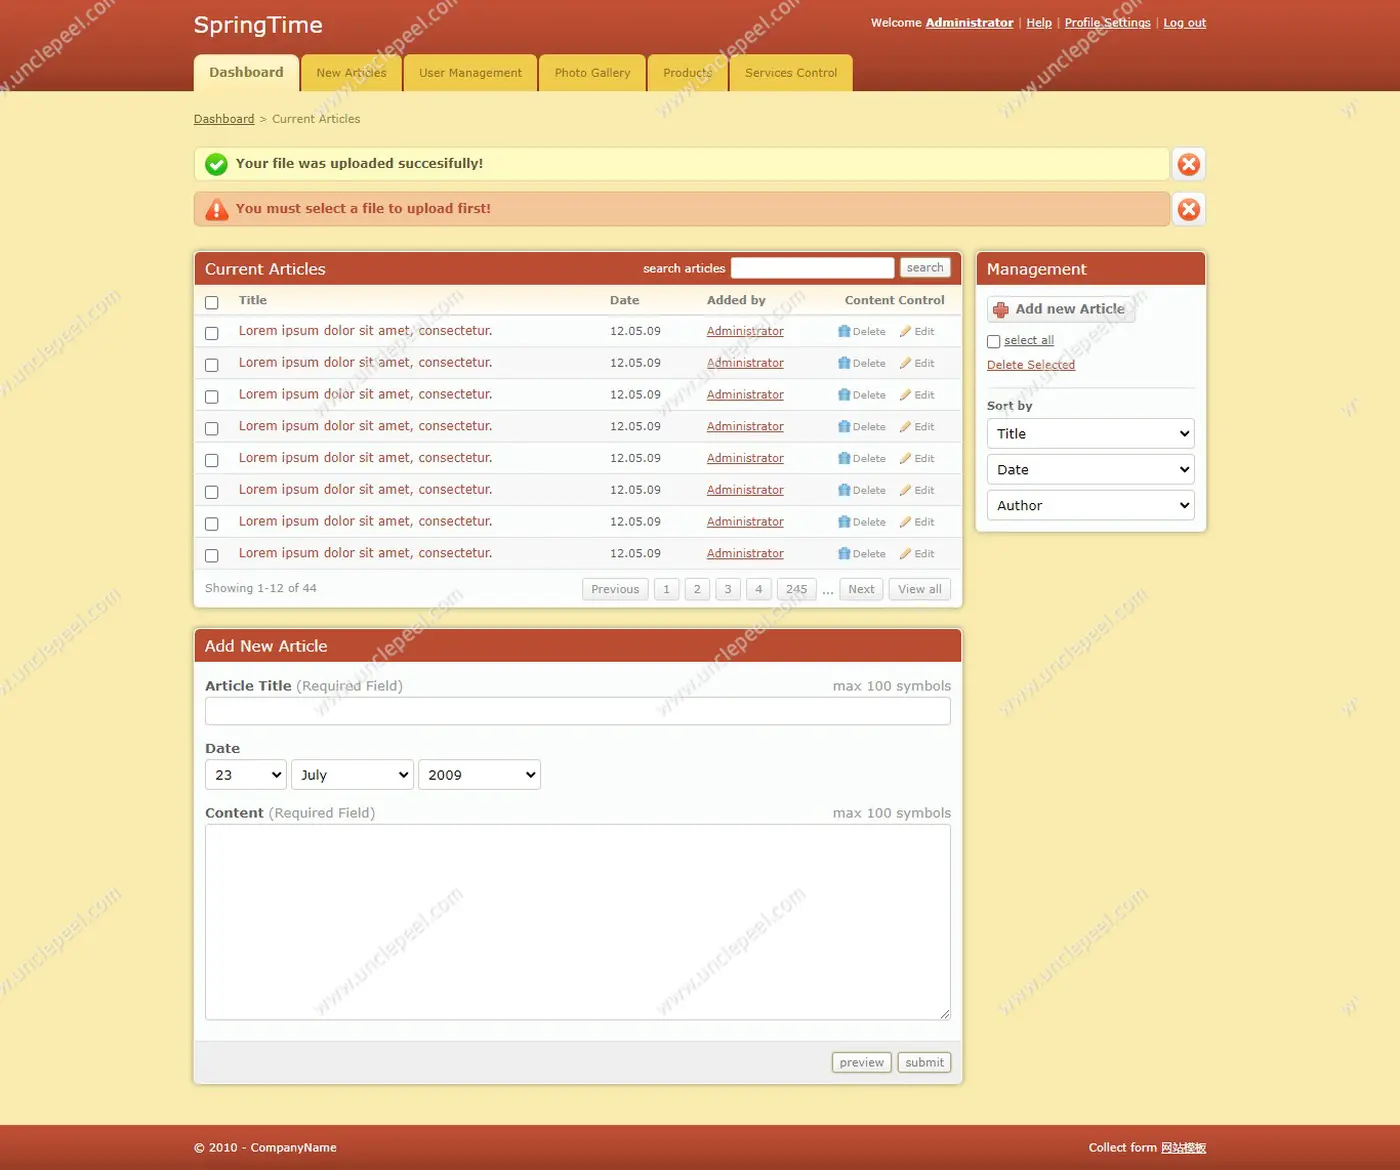The height and width of the screenshot is (1170, 1400).
Task: Click the footer link beside 'Collect form'
Action: [1183, 1148]
